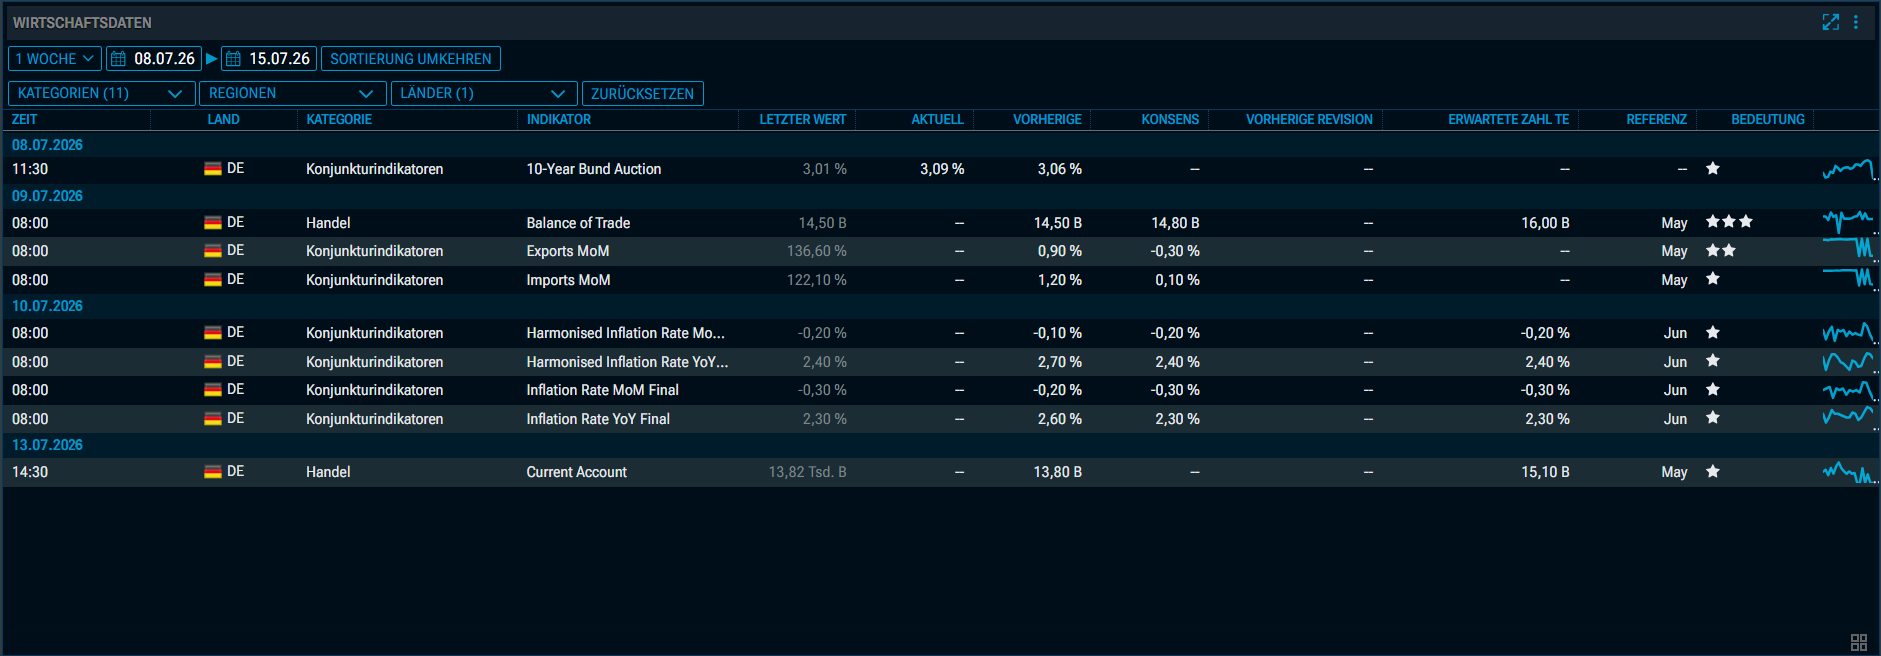Open the start date calendar icon

click(x=118, y=59)
